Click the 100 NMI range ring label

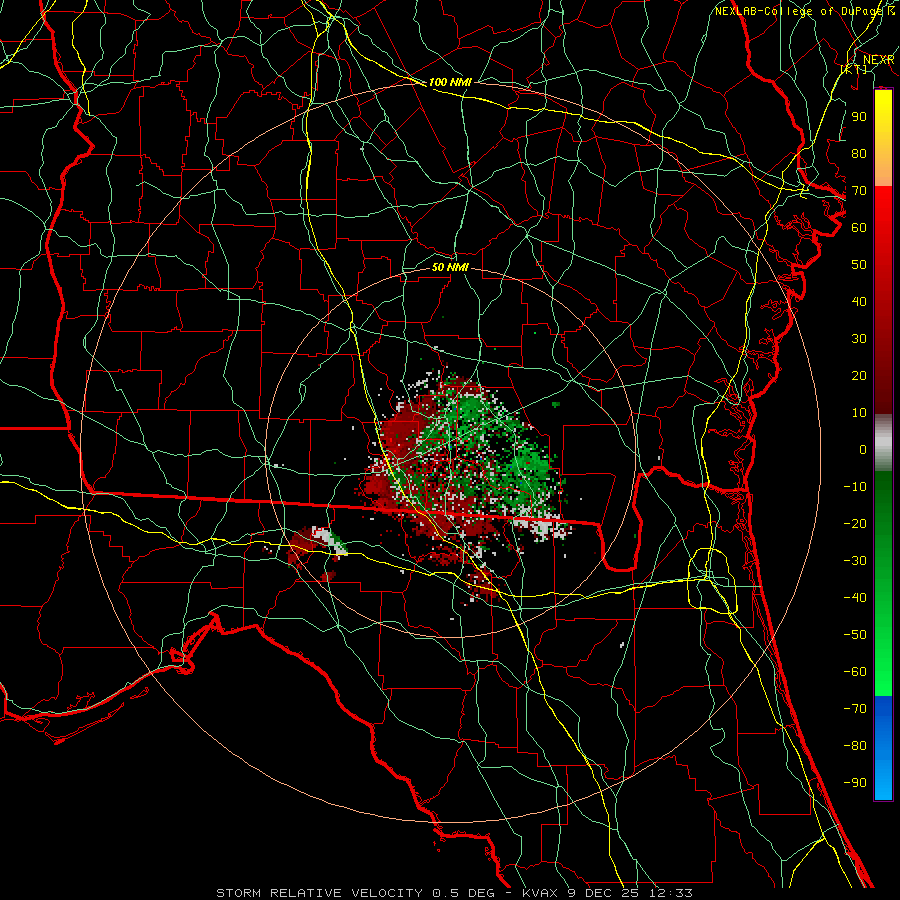[x=450, y=82]
